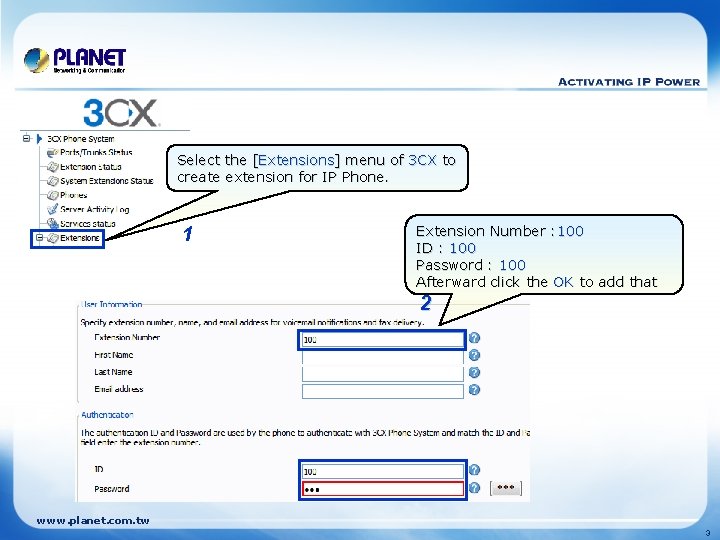Screen dimensions: 720x540
Task: Open help for Last Name
Action: (474, 372)
